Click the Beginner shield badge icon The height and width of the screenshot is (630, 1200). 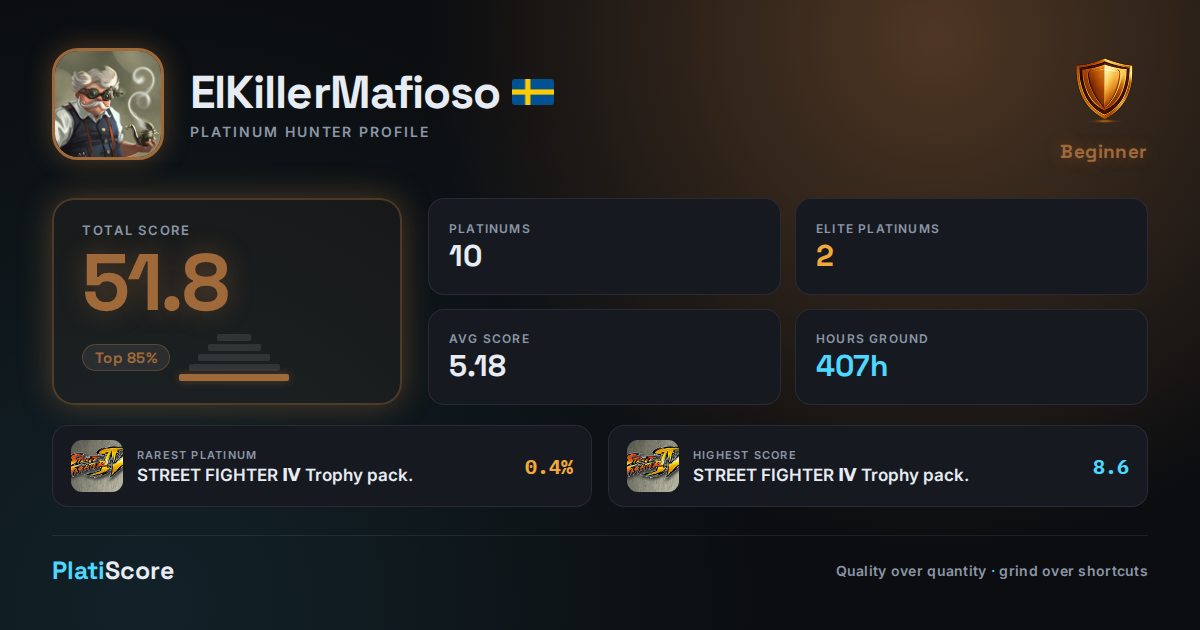(x=1104, y=92)
